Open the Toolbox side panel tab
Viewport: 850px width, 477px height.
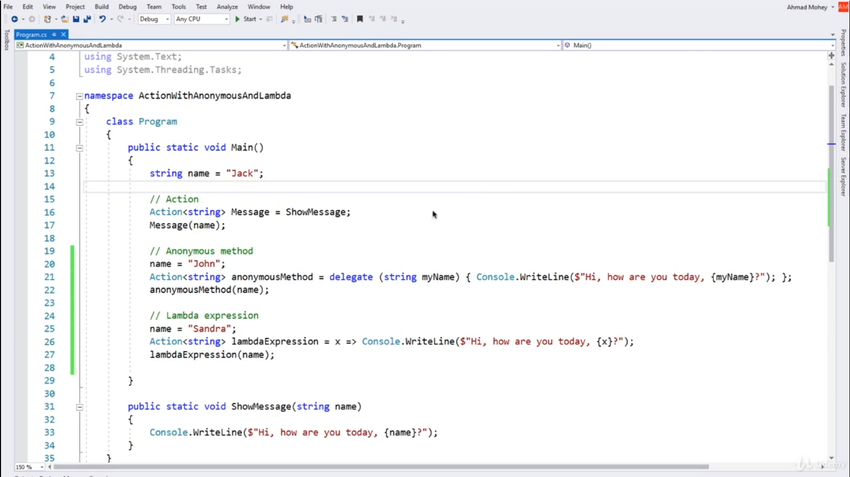click(7, 40)
